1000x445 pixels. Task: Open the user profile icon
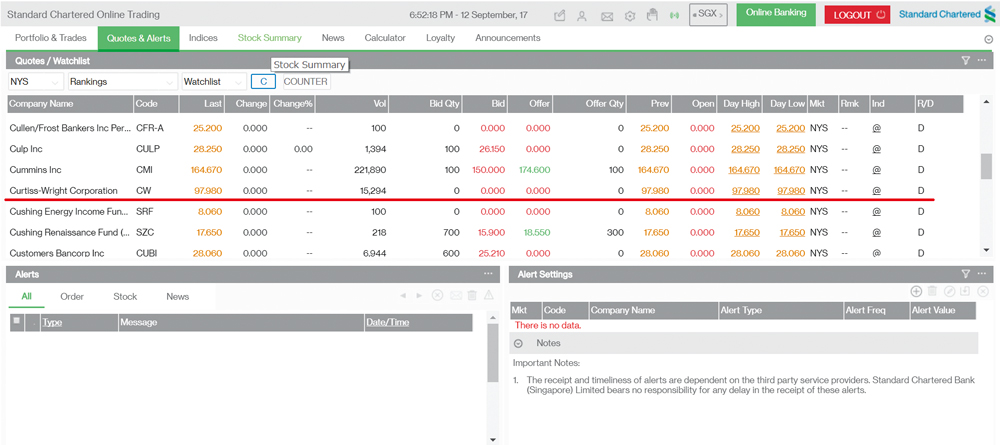click(582, 16)
